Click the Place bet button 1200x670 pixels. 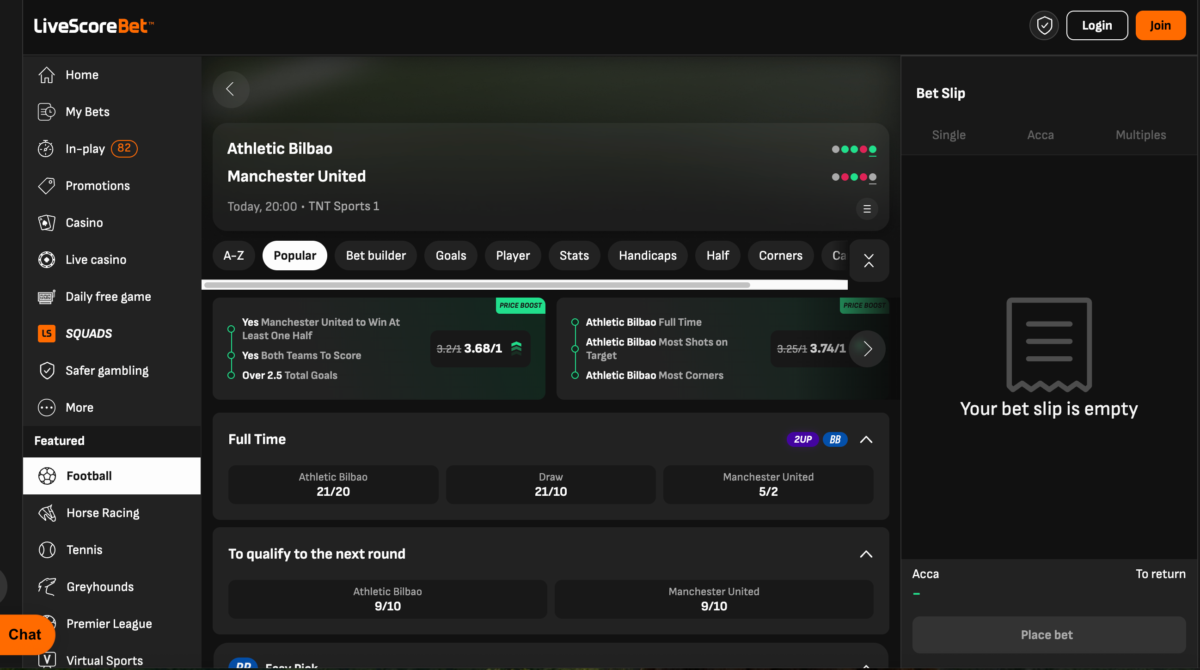click(x=1047, y=635)
